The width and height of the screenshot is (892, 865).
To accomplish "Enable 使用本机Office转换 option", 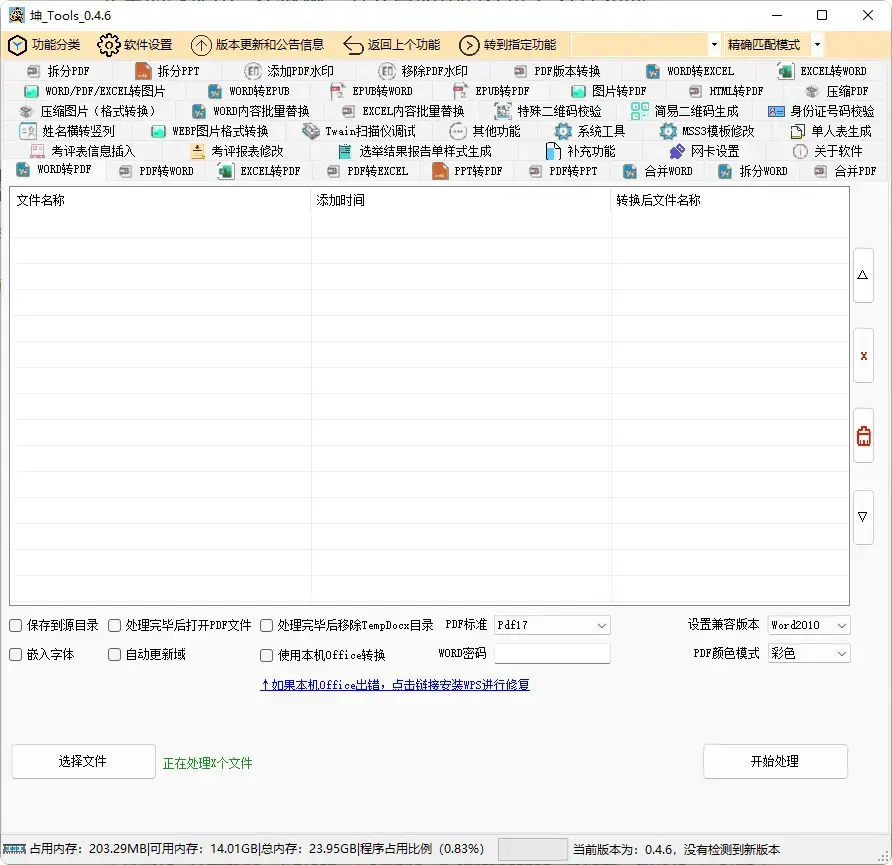I will point(264,653).
